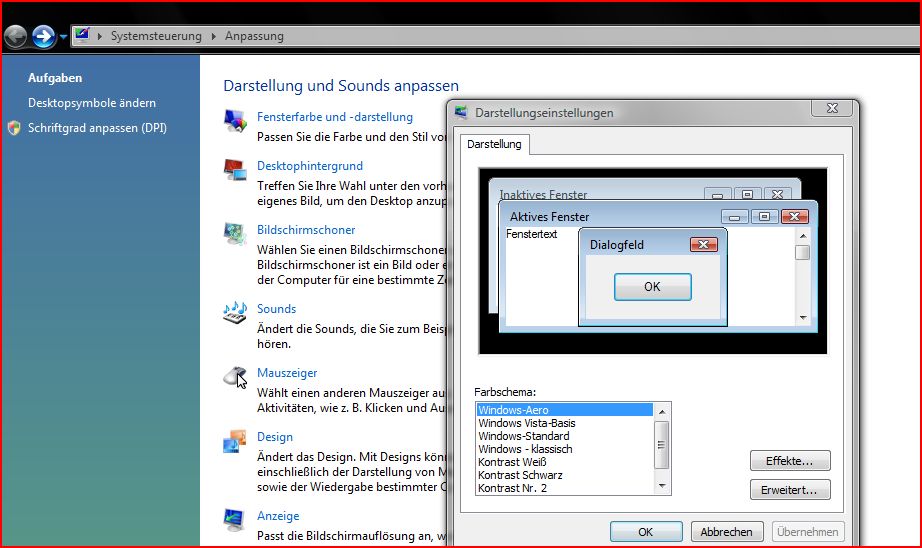Select Windows Vista-Basis color scheme
Image resolution: width=922 pixels, height=548 pixels.
click(x=564, y=423)
